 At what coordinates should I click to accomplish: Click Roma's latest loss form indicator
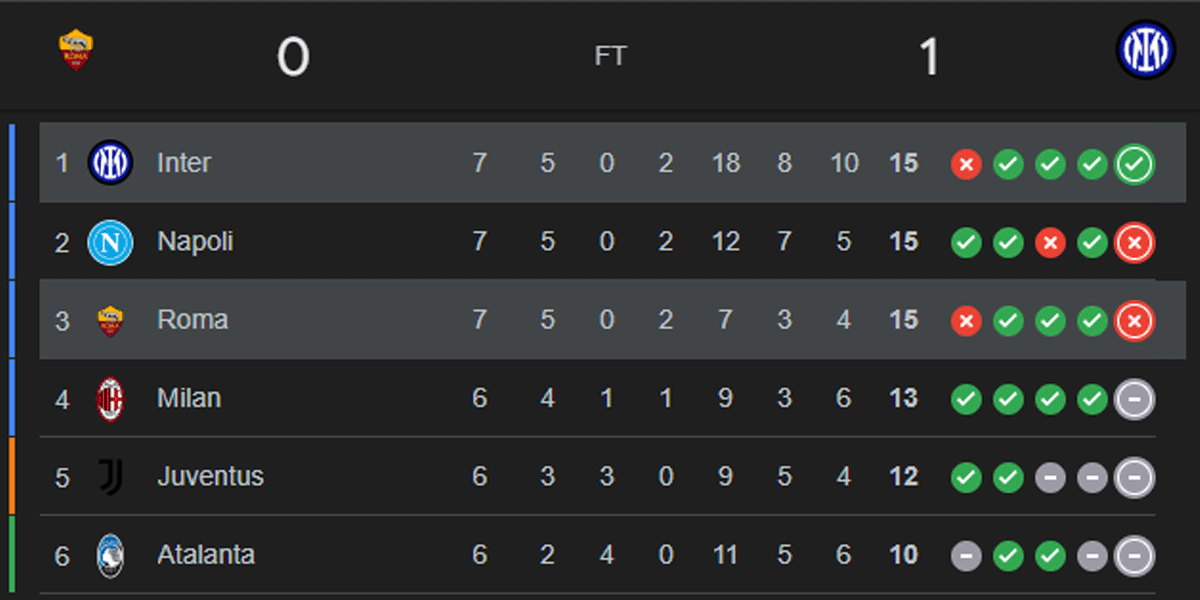coord(1135,321)
